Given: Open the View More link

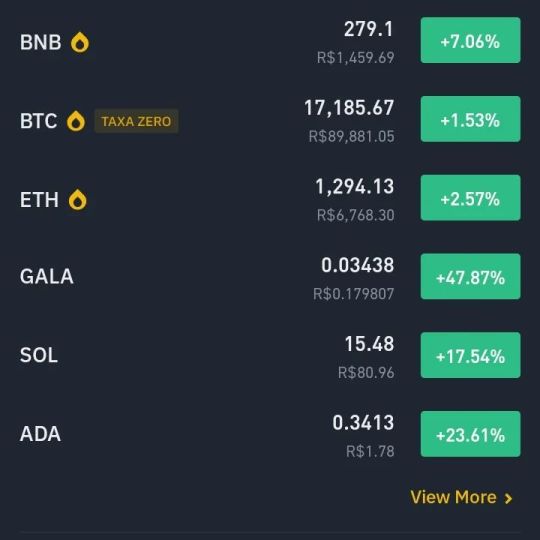Looking at the screenshot, I should coord(461,497).
